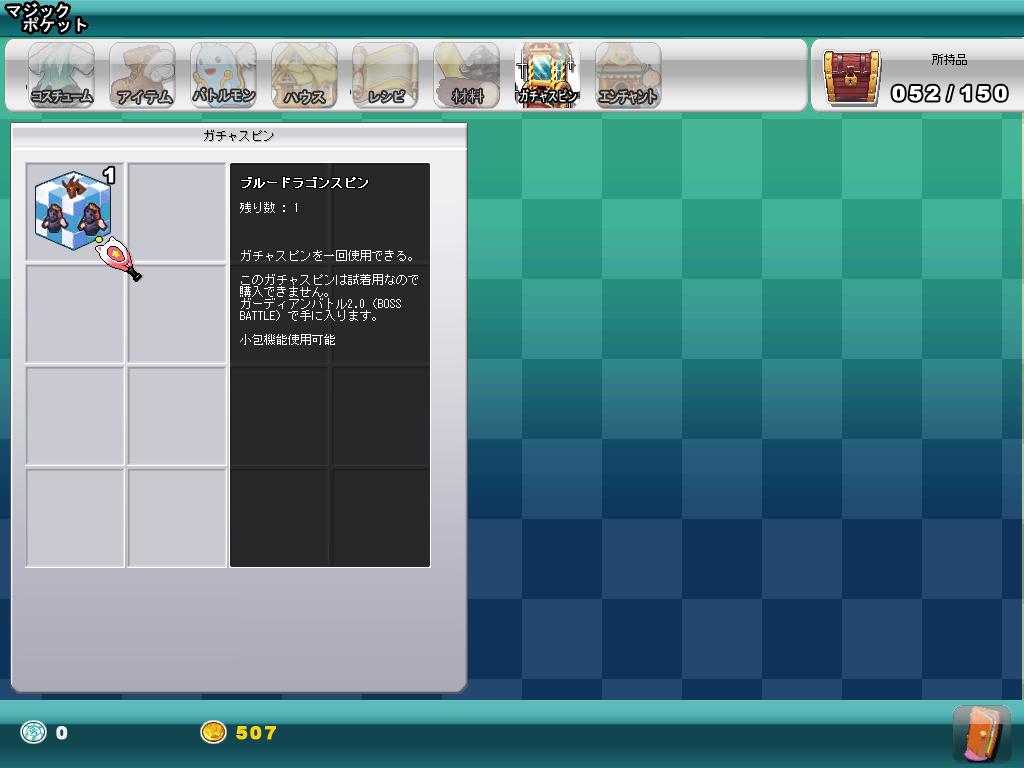This screenshot has width=1024, height=768.
Task: Click the gold coin currency icon
Action: (x=213, y=733)
